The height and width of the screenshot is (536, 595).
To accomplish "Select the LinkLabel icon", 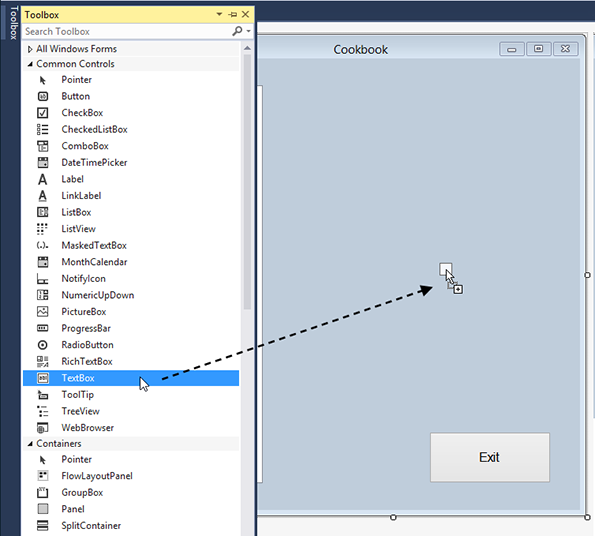I will click(x=42, y=196).
